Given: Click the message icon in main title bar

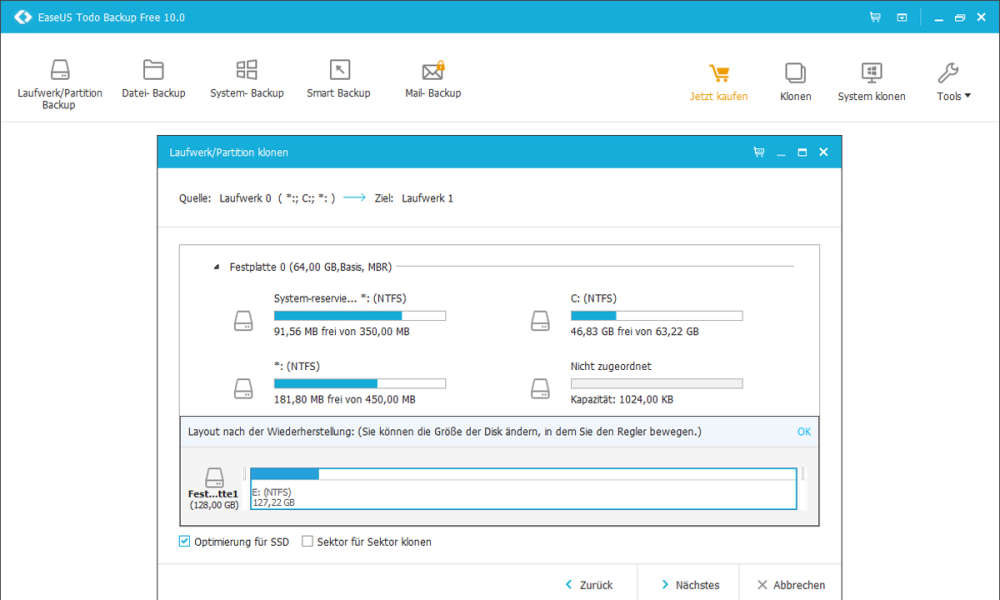Looking at the screenshot, I should coord(902,17).
